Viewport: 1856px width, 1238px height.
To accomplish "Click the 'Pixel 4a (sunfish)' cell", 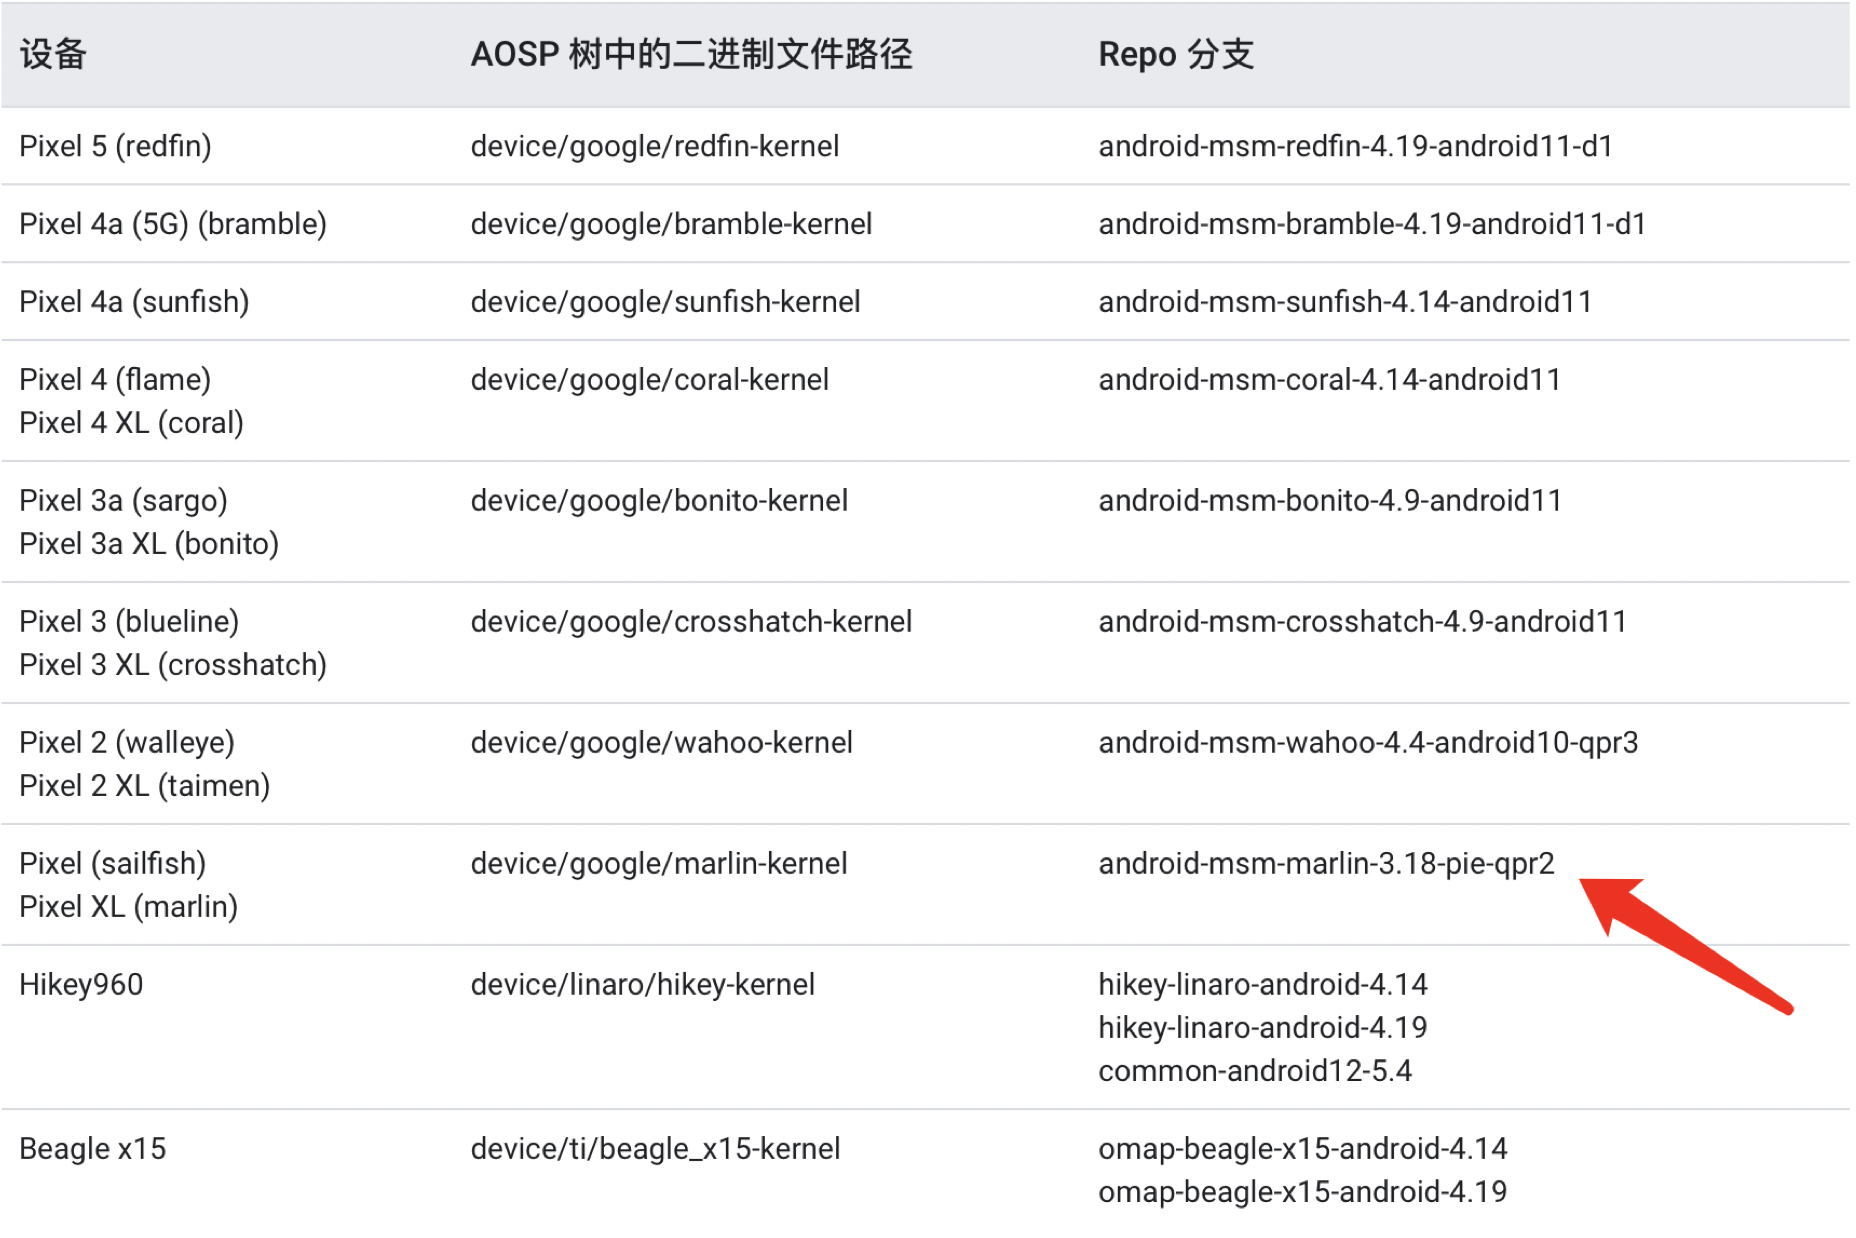I will pos(134,303).
